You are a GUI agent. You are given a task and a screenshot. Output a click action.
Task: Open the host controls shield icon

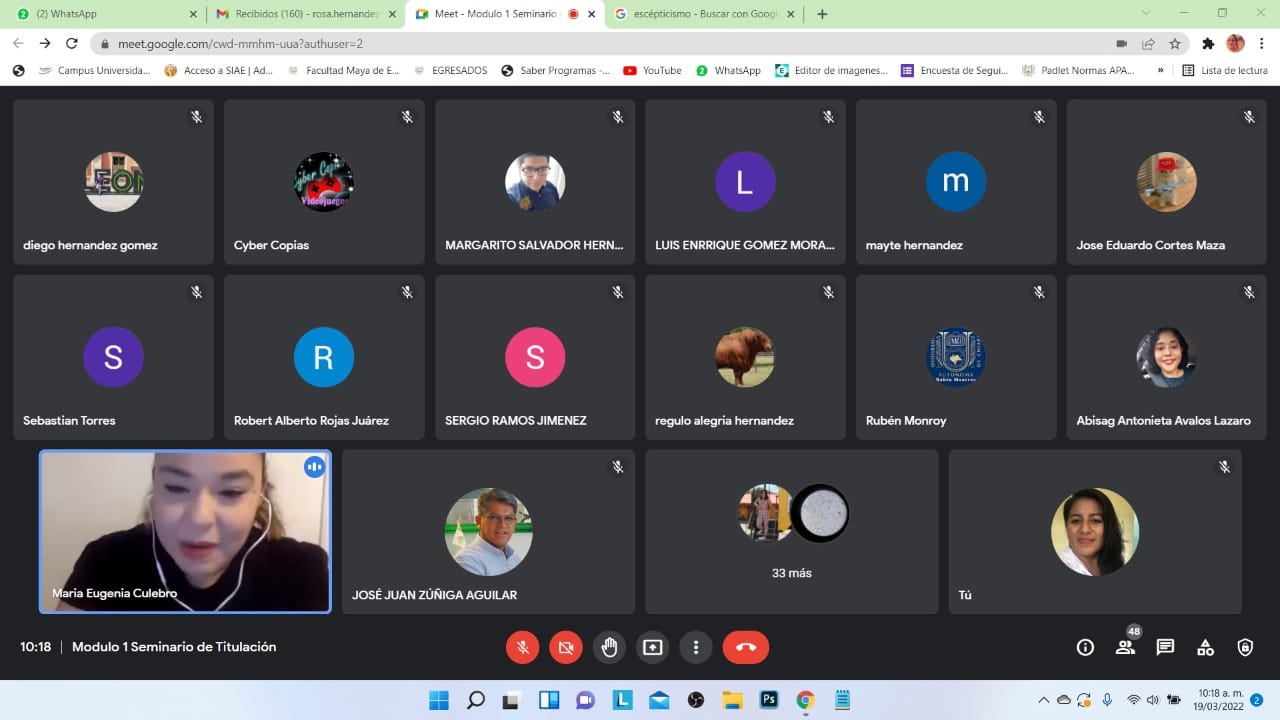[x=1245, y=647]
